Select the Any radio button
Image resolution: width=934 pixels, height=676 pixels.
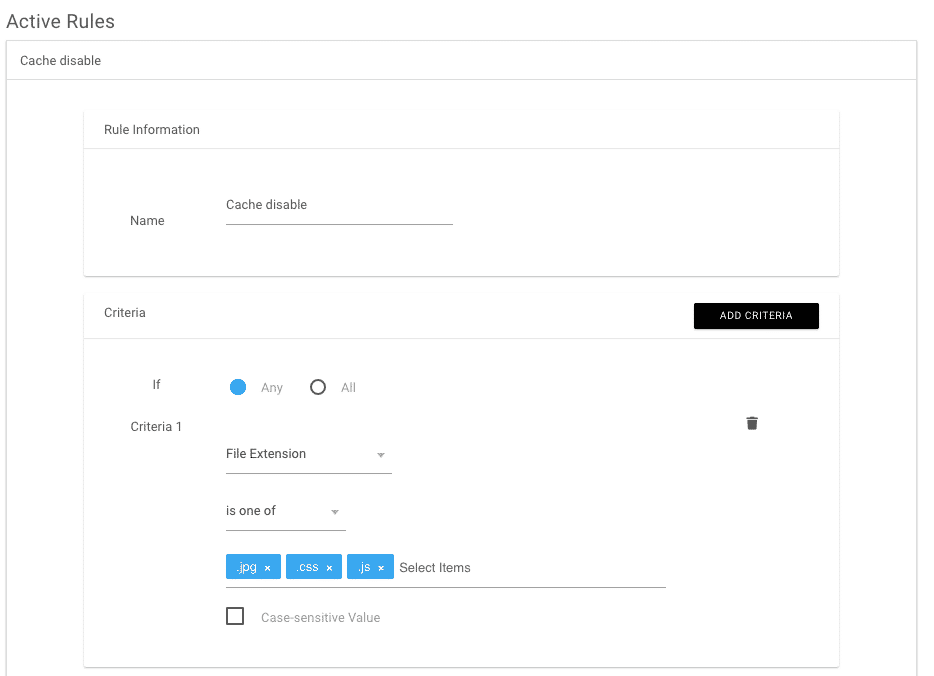pos(238,387)
